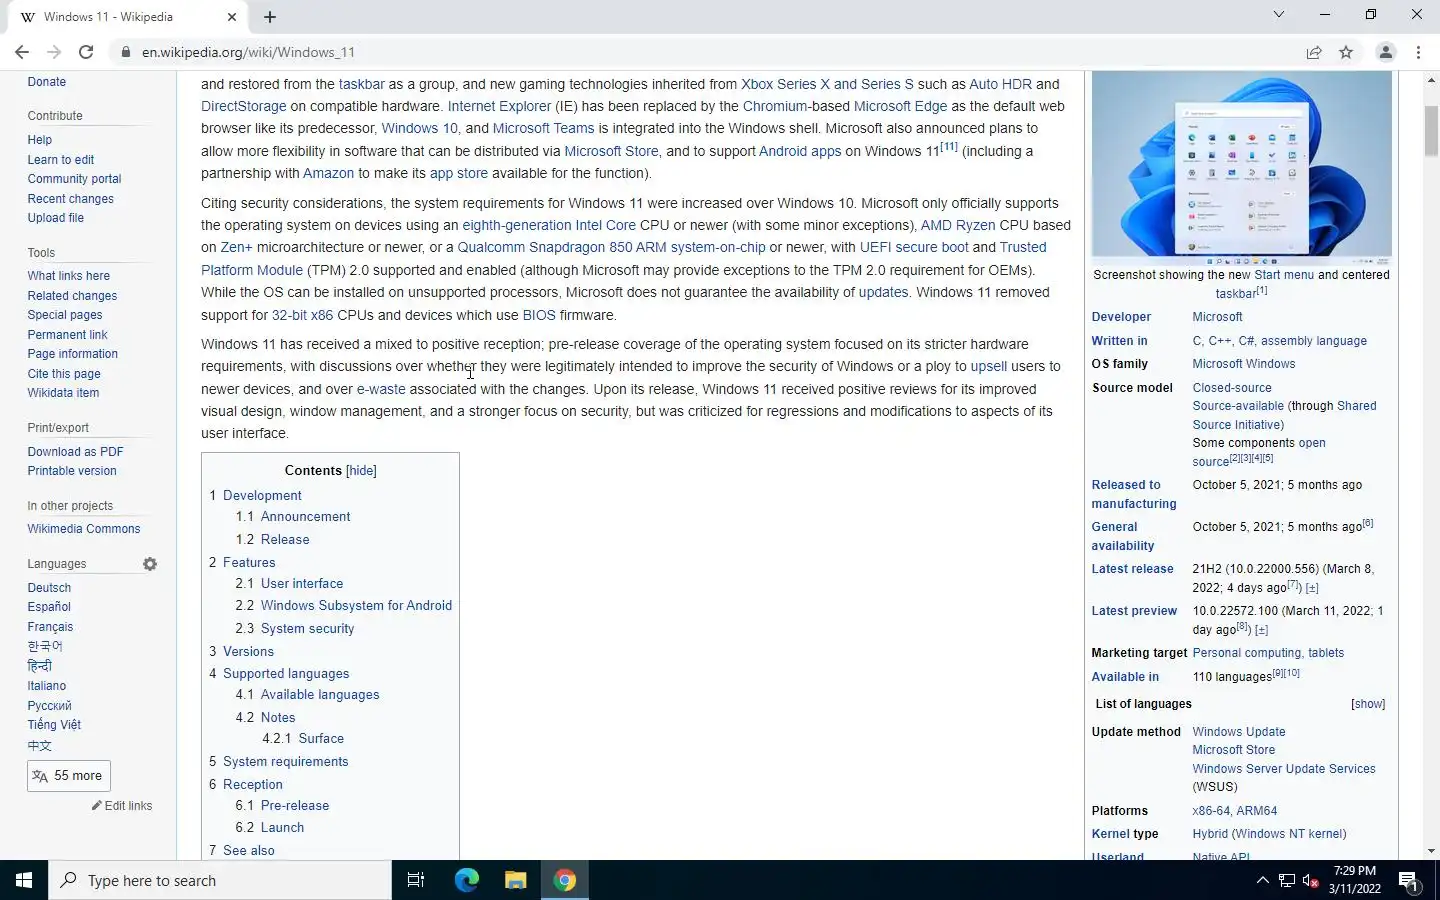Open the notification center icon
The width and height of the screenshot is (1440, 900).
(1409, 881)
